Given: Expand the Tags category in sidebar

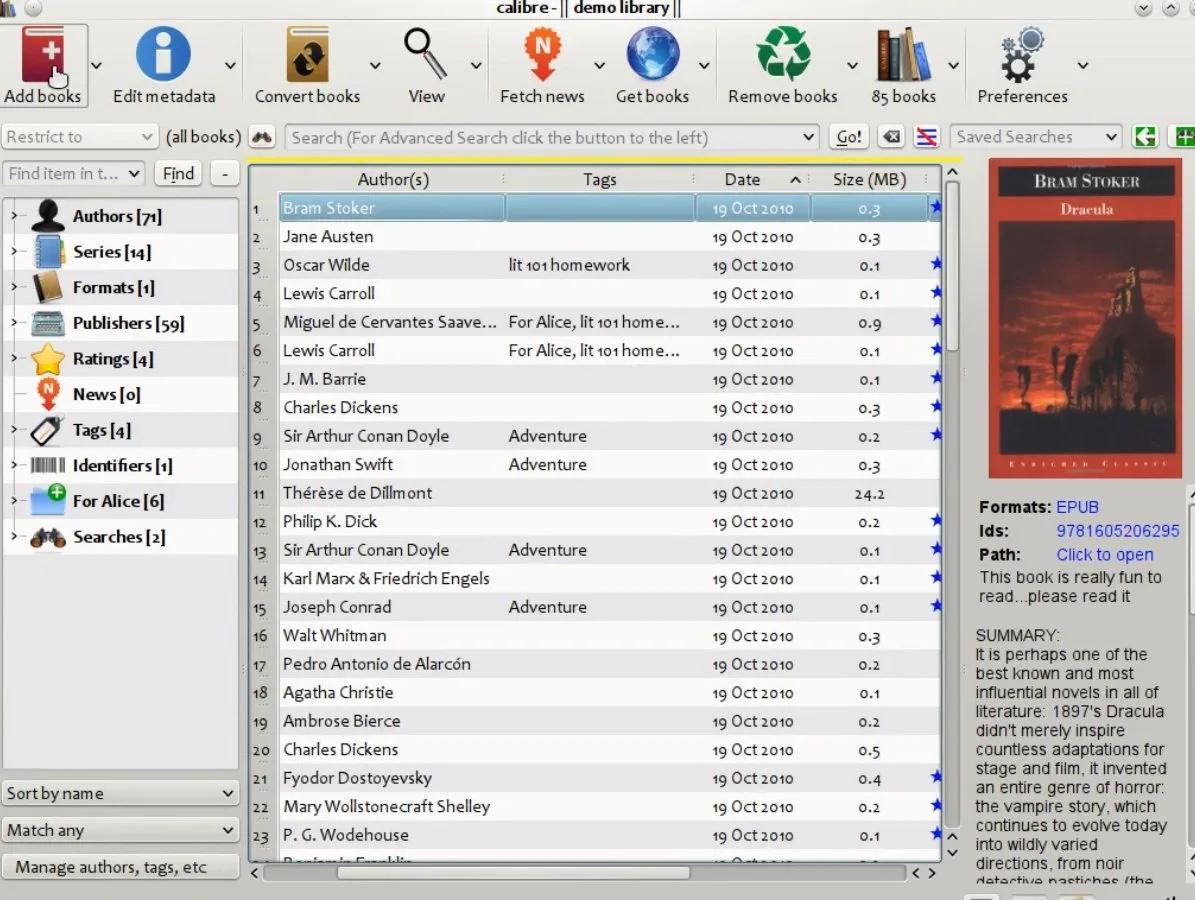Looking at the screenshot, I should point(12,430).
